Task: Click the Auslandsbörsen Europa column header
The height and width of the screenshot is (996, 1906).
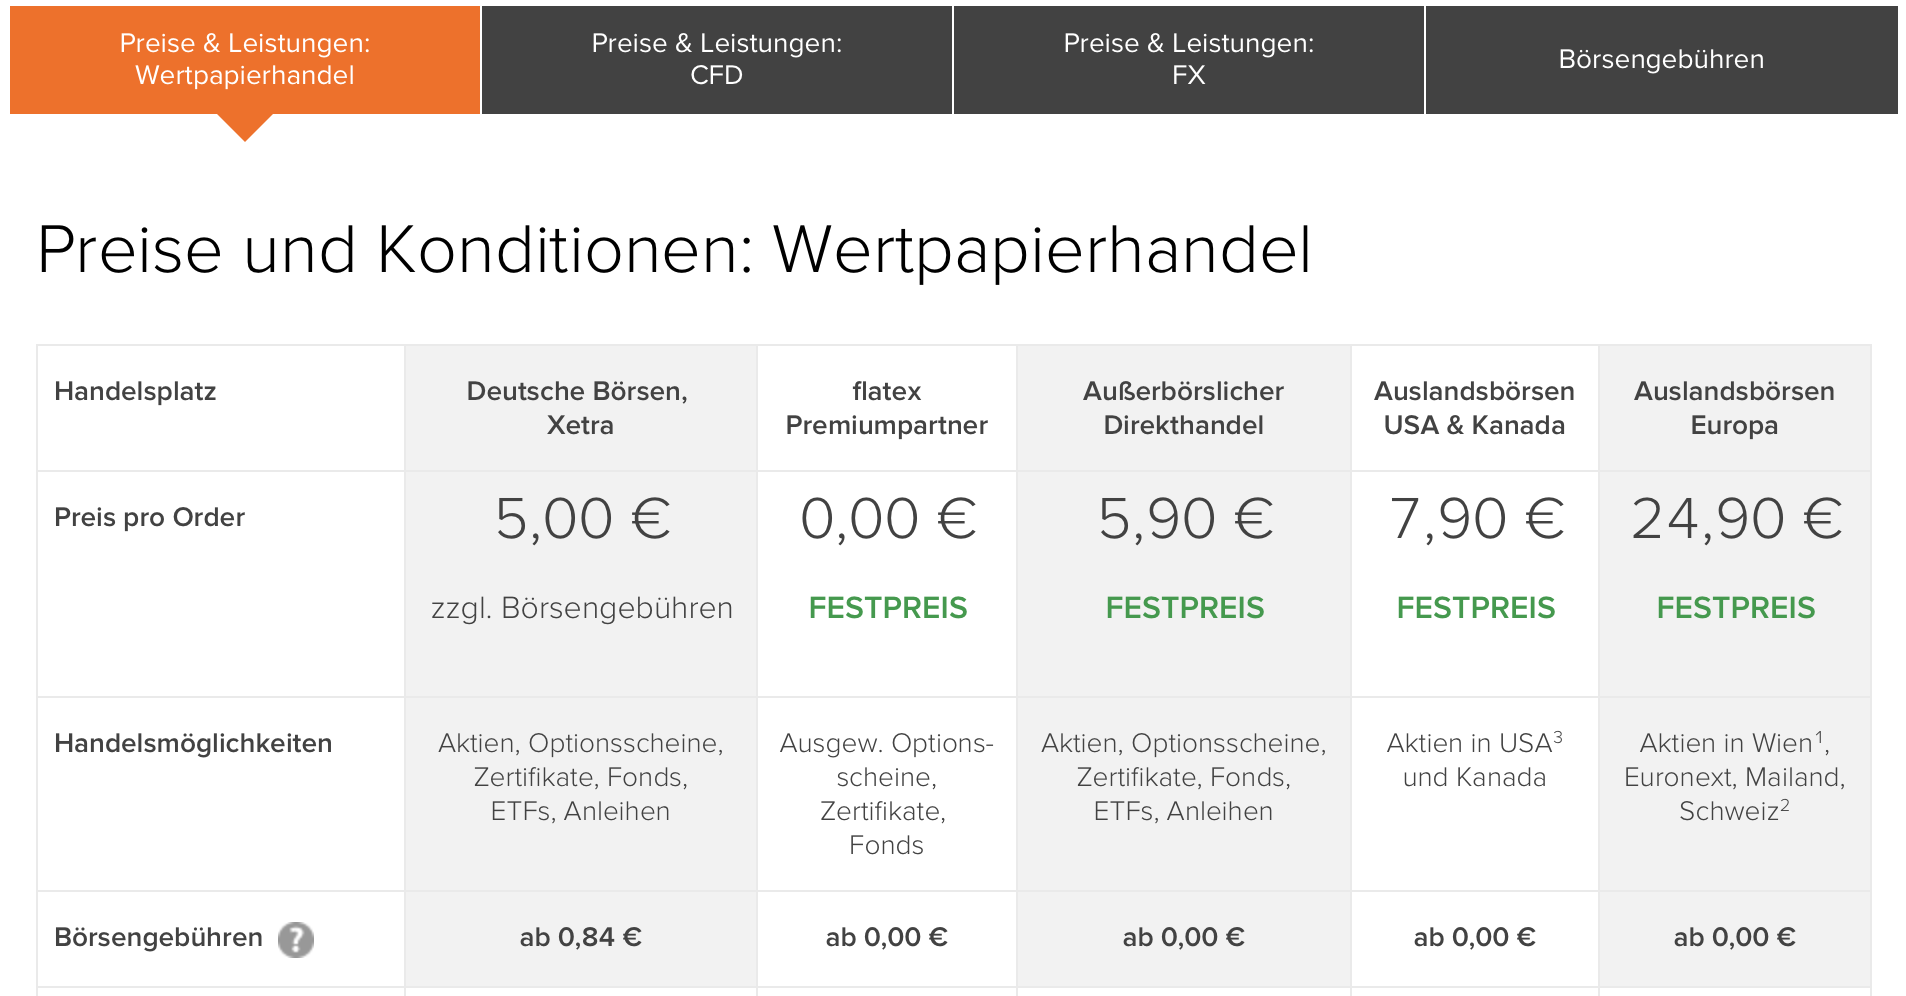Action: 1735,408
